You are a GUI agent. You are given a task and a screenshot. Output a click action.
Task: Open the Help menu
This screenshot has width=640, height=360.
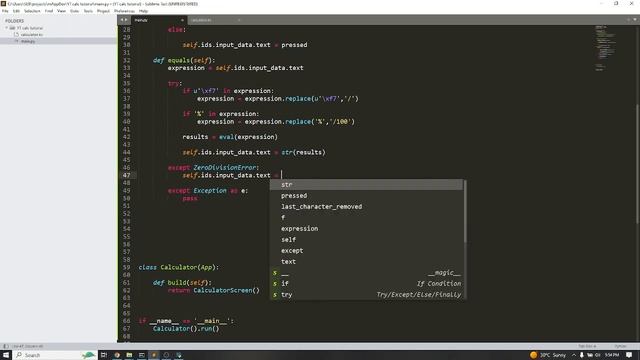tap(143, 11)
